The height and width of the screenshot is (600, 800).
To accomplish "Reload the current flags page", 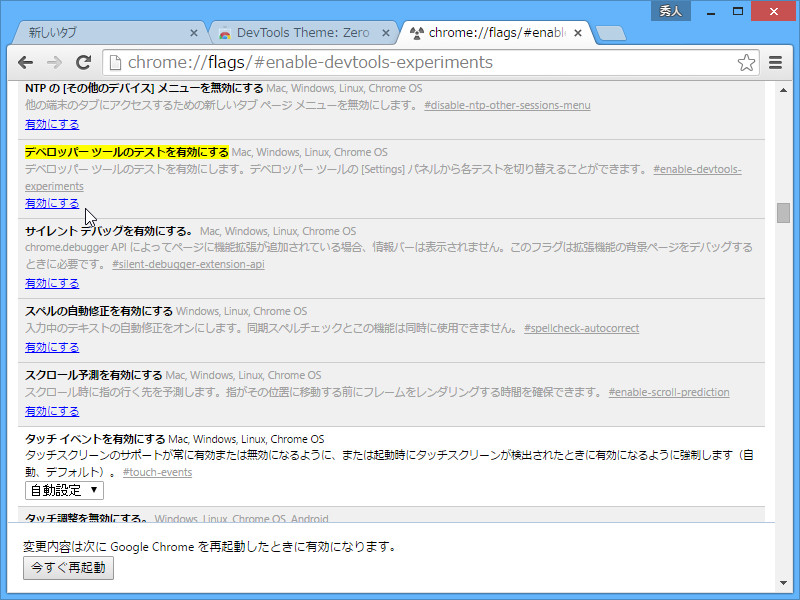I will point(84,62).
